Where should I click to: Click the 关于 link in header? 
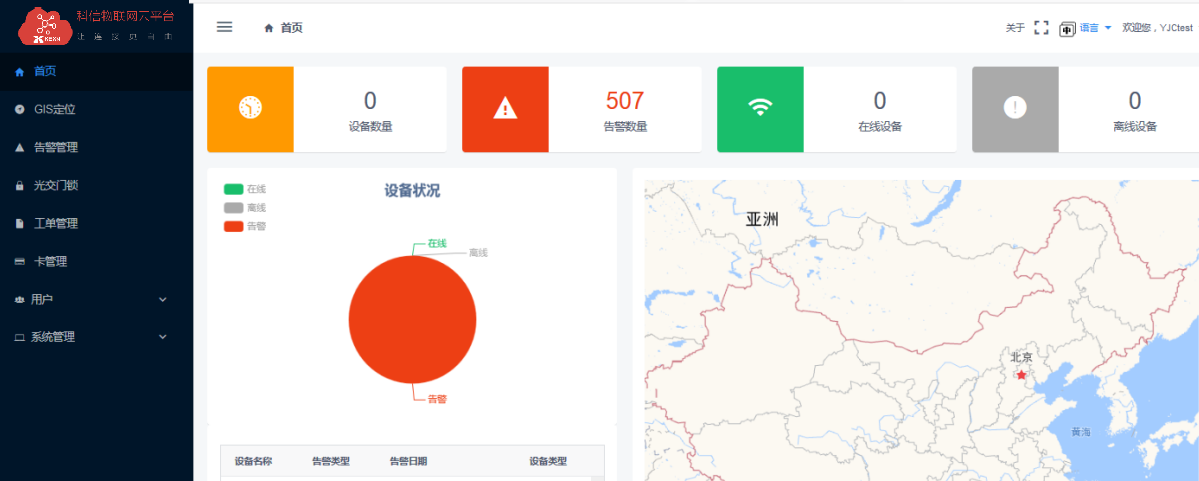pos(1015,28)
